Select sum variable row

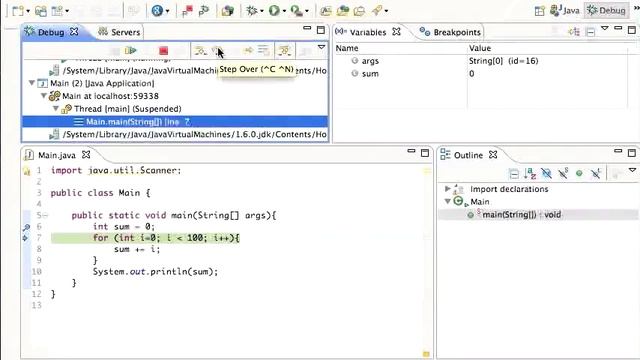click(481, 74)
